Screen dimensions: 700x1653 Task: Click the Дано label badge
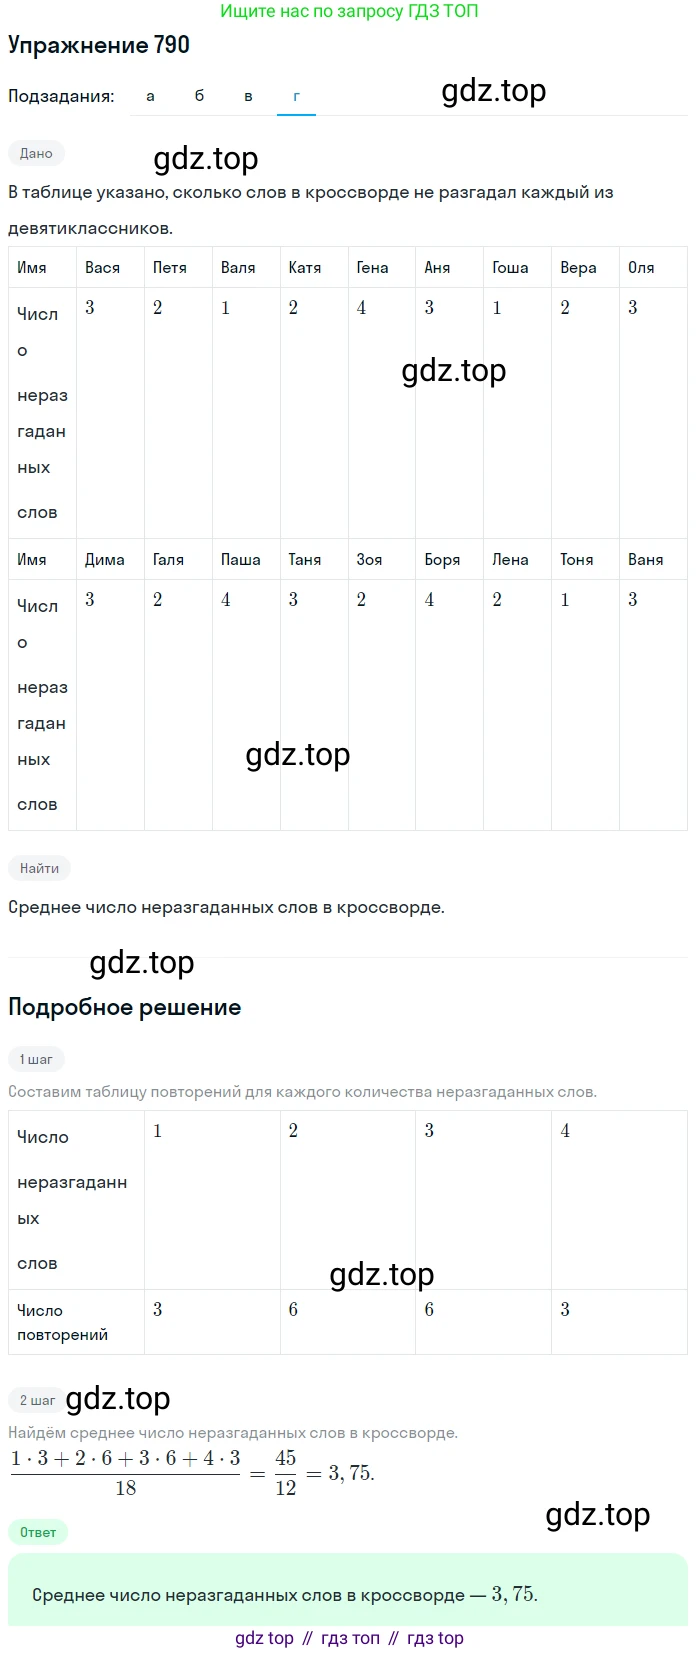pos(36,153)
